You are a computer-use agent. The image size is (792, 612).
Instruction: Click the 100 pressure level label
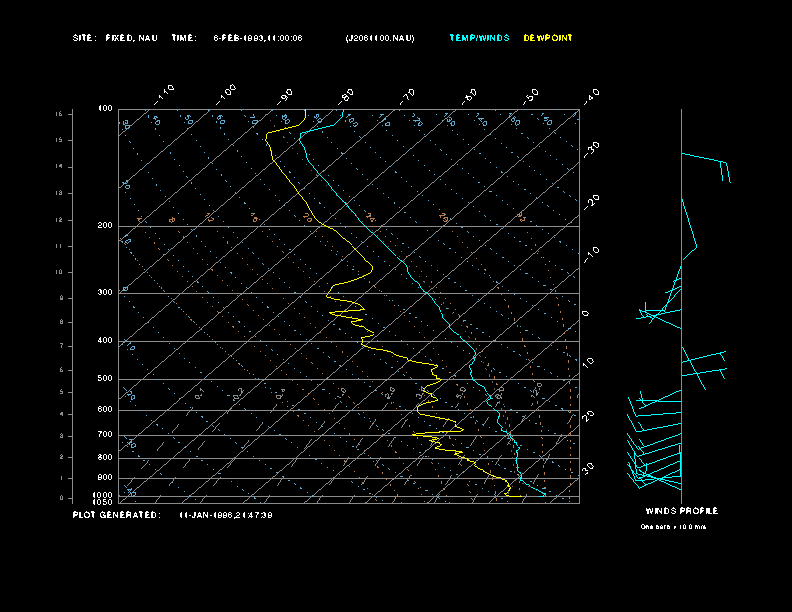(x=105, y=109)
